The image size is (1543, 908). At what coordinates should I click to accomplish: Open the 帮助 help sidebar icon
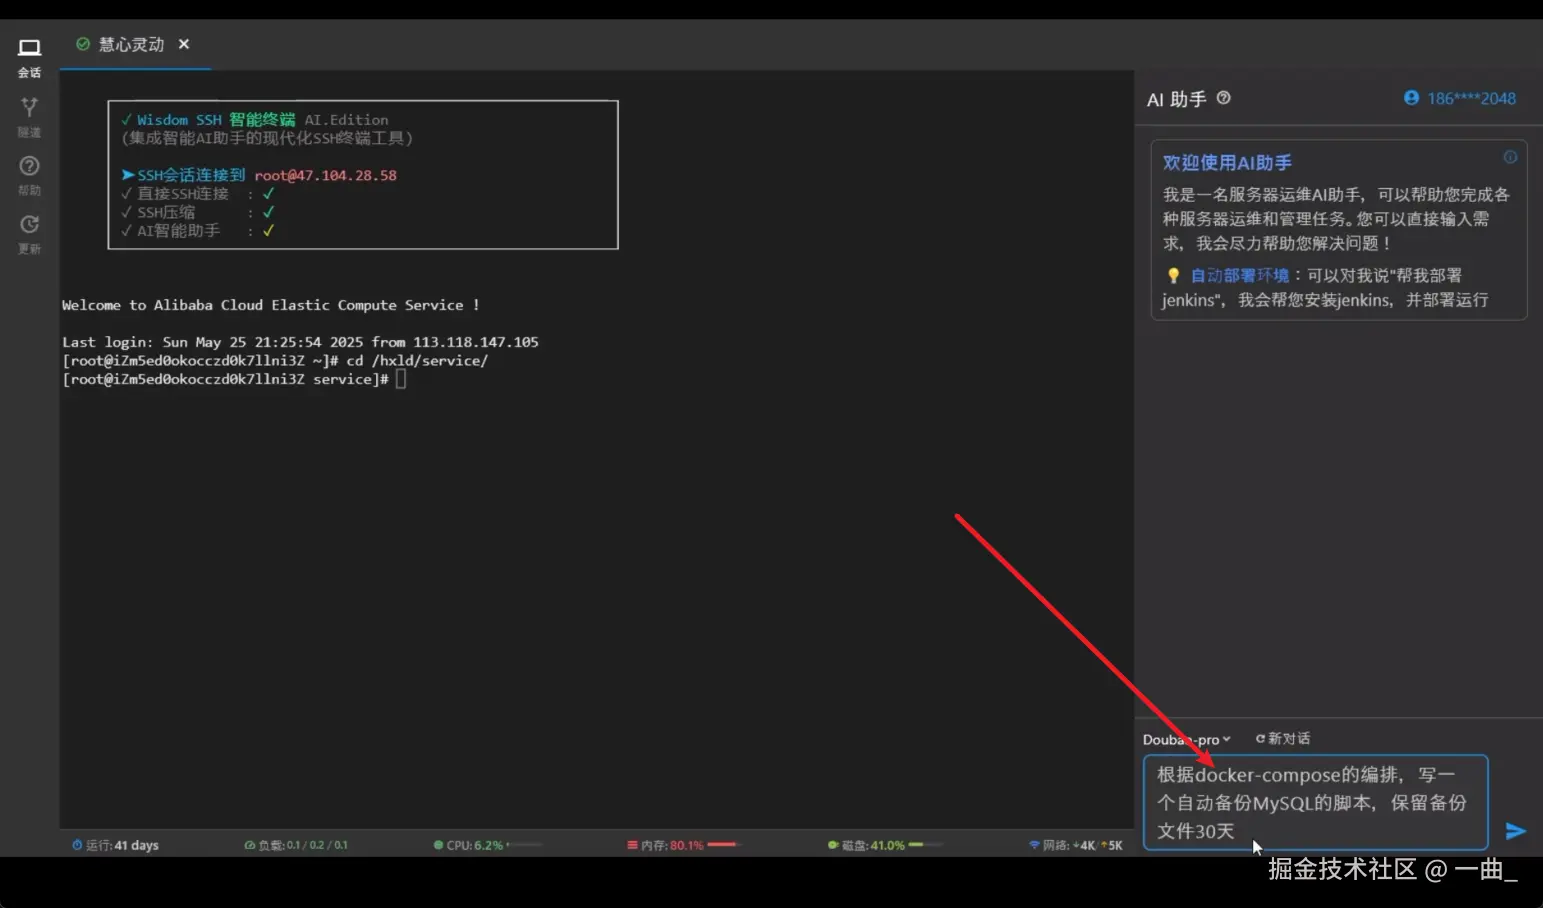click(x=29, y=175)
